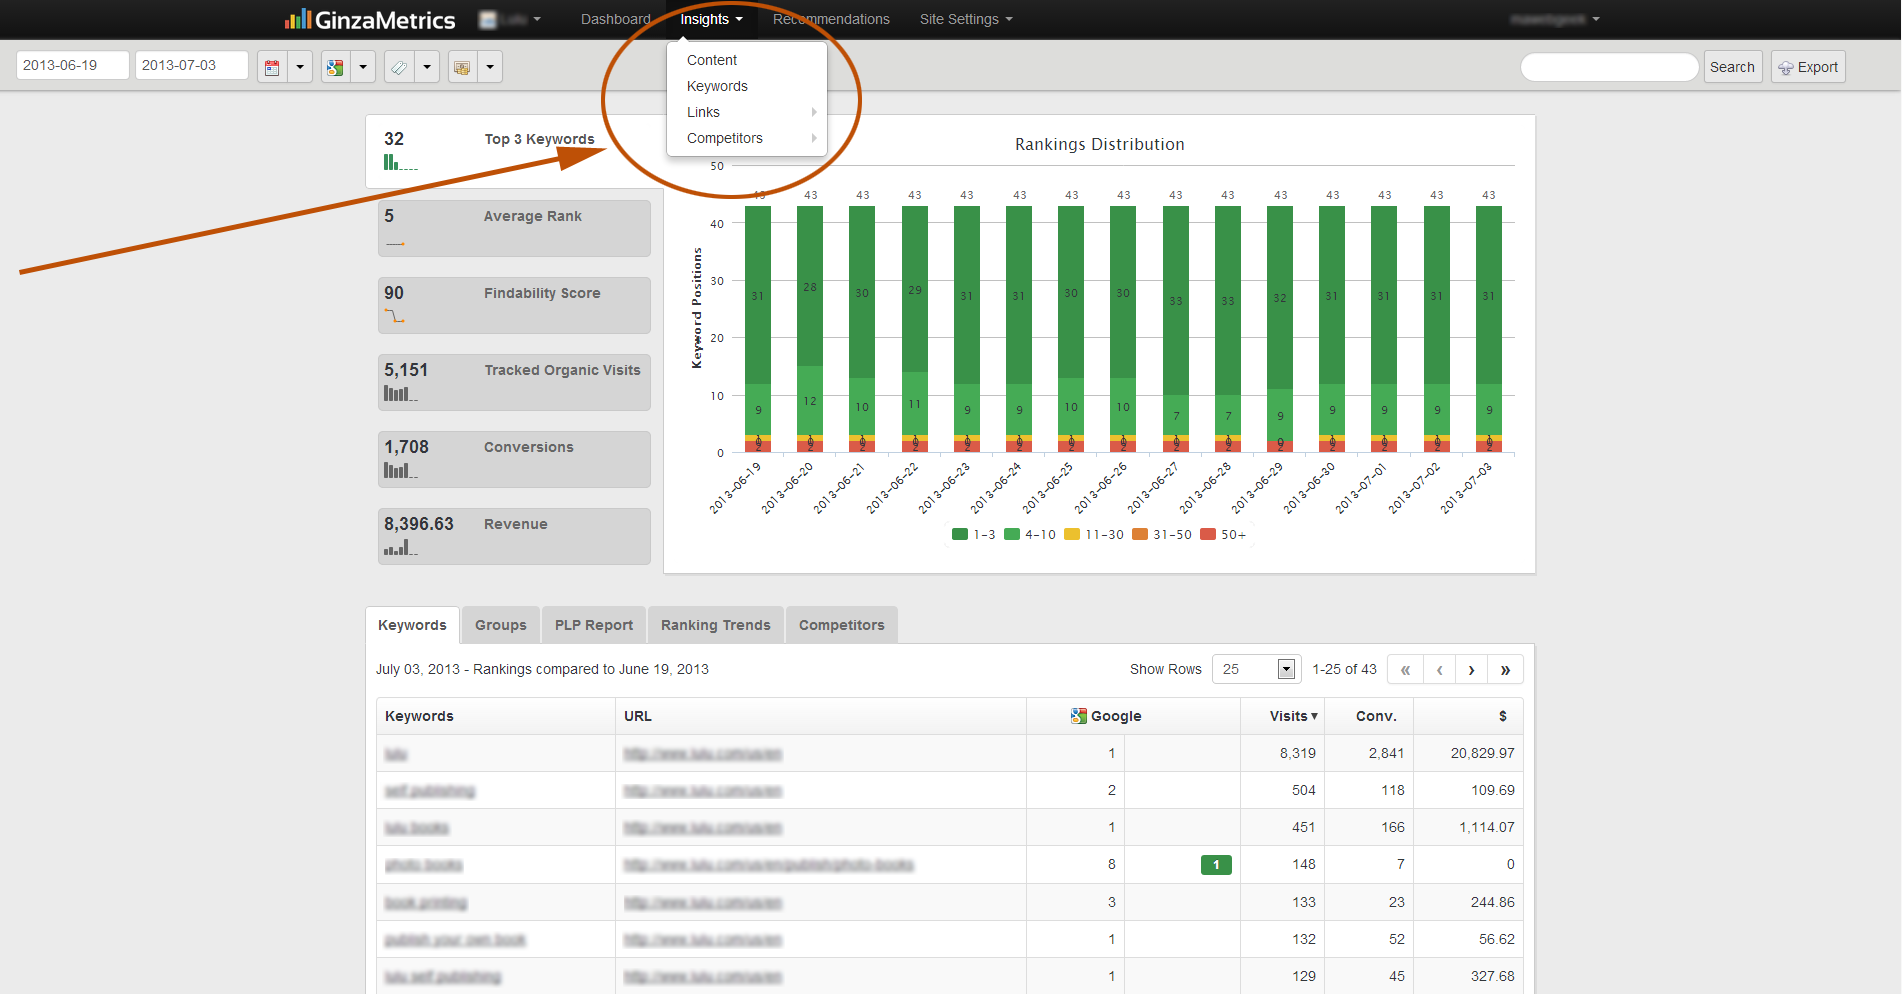1902x994 pixels.
Task: Click the tags filter icon
Action: (x=399, y=67)
